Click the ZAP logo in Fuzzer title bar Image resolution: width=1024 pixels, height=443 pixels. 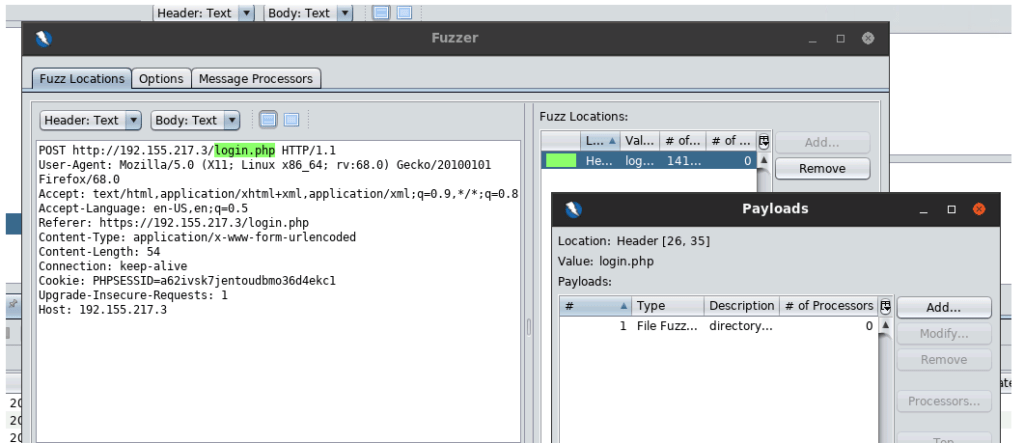(x=43, y=39)
